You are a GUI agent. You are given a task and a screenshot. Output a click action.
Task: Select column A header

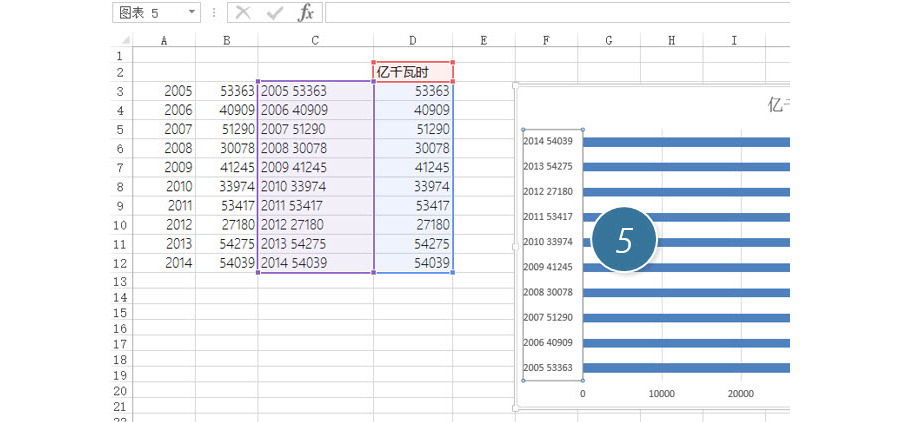pos(164,40)
